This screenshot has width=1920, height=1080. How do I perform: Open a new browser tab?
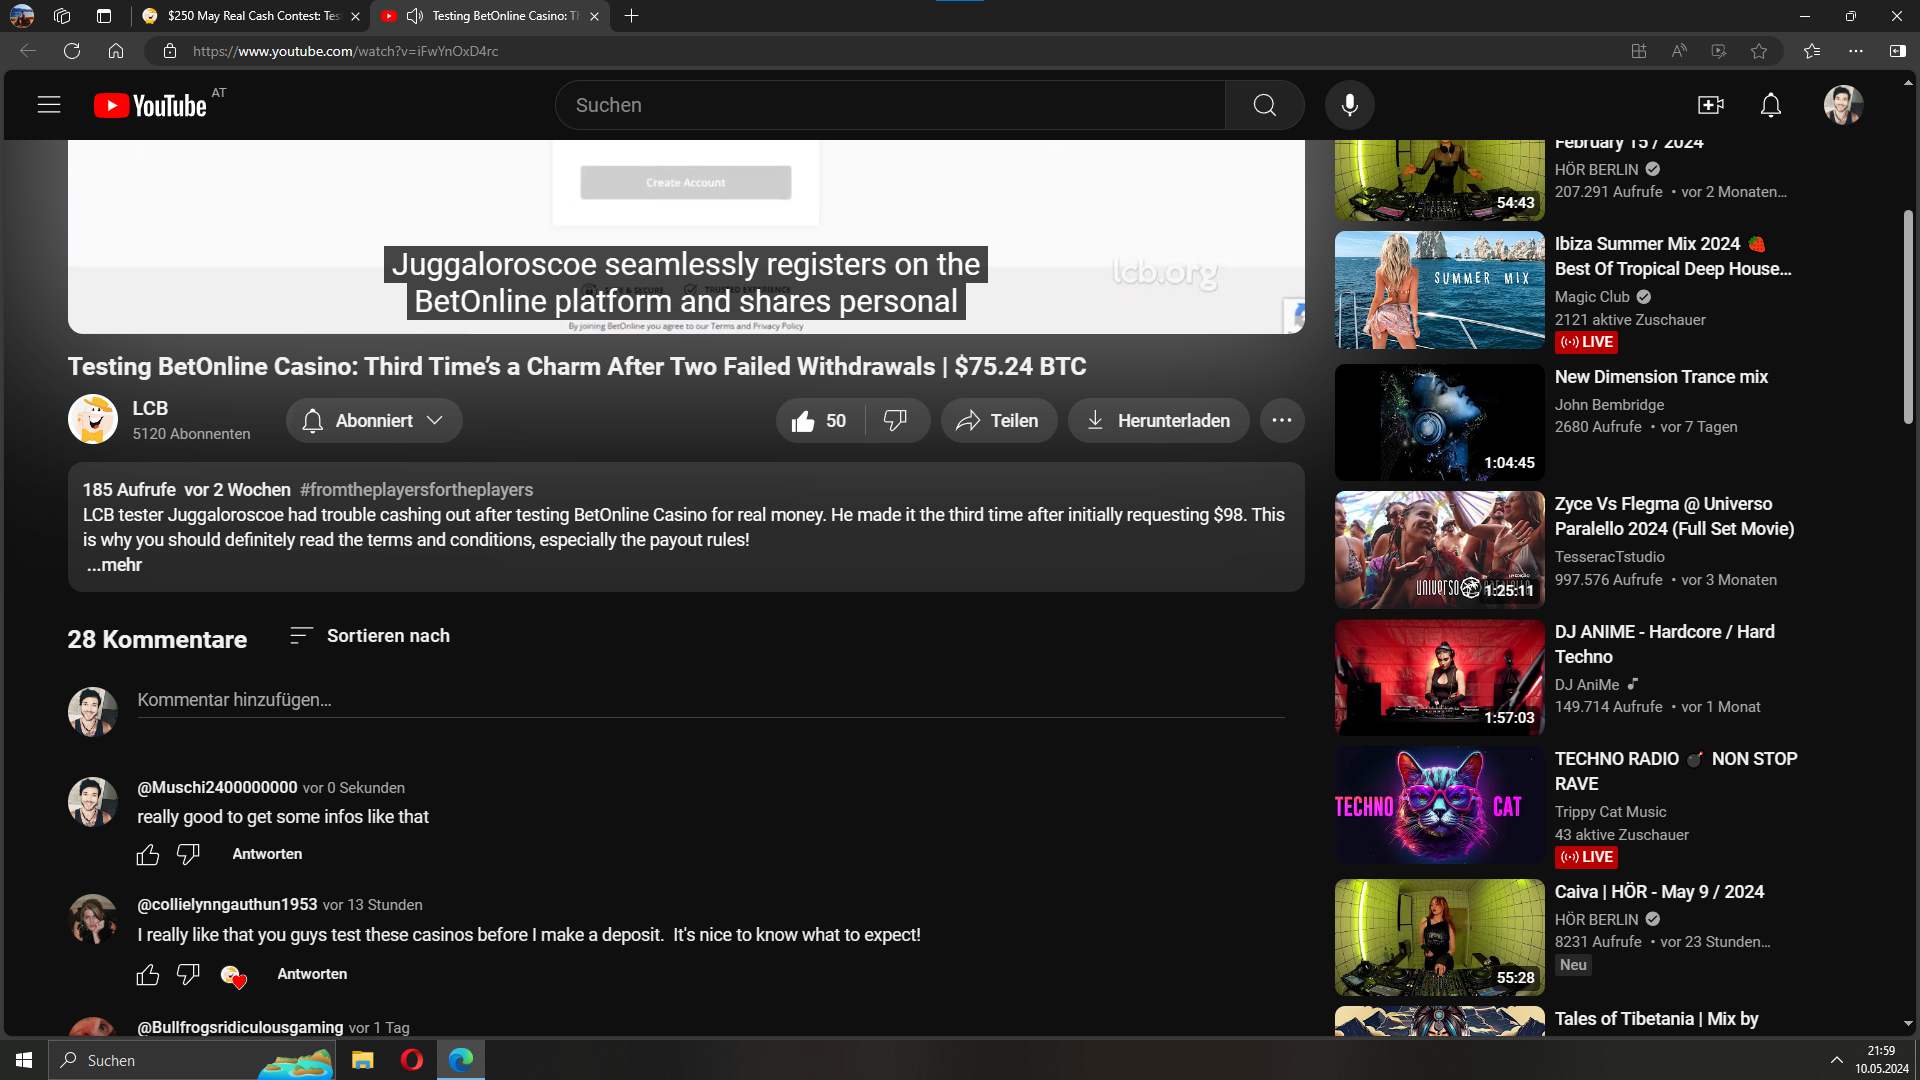(x=631, y=16)
